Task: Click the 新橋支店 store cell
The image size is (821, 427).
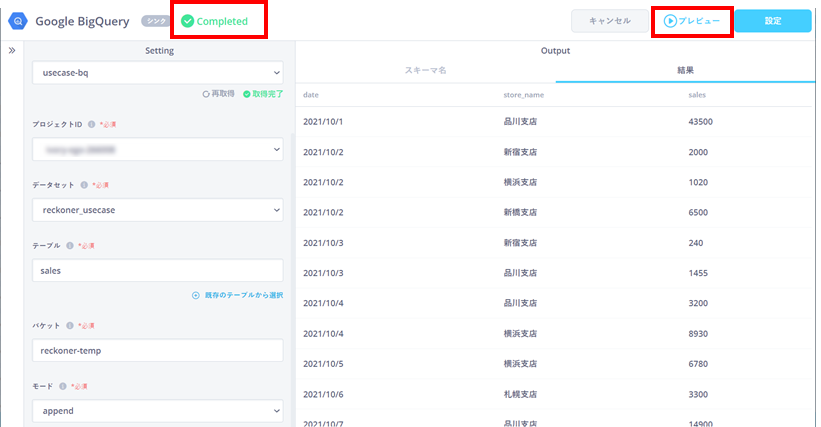Action: pyautogui.click(x=520, y=212)
